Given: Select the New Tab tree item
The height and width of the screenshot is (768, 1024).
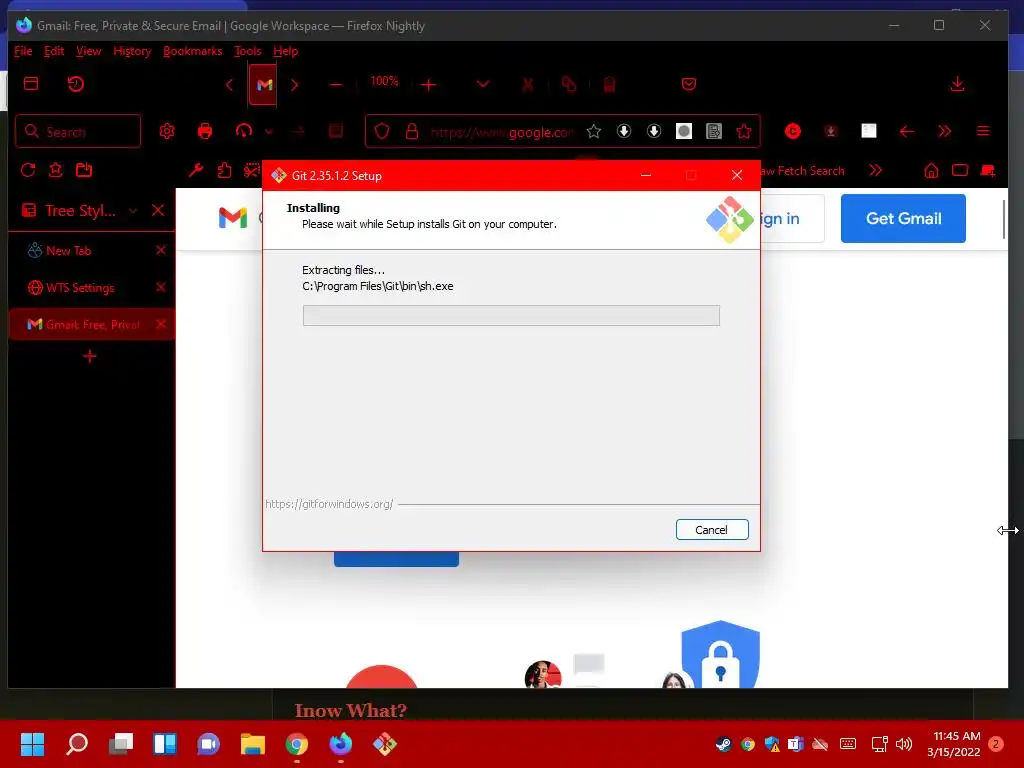Looking at the screenshot, I should [69, 250].
